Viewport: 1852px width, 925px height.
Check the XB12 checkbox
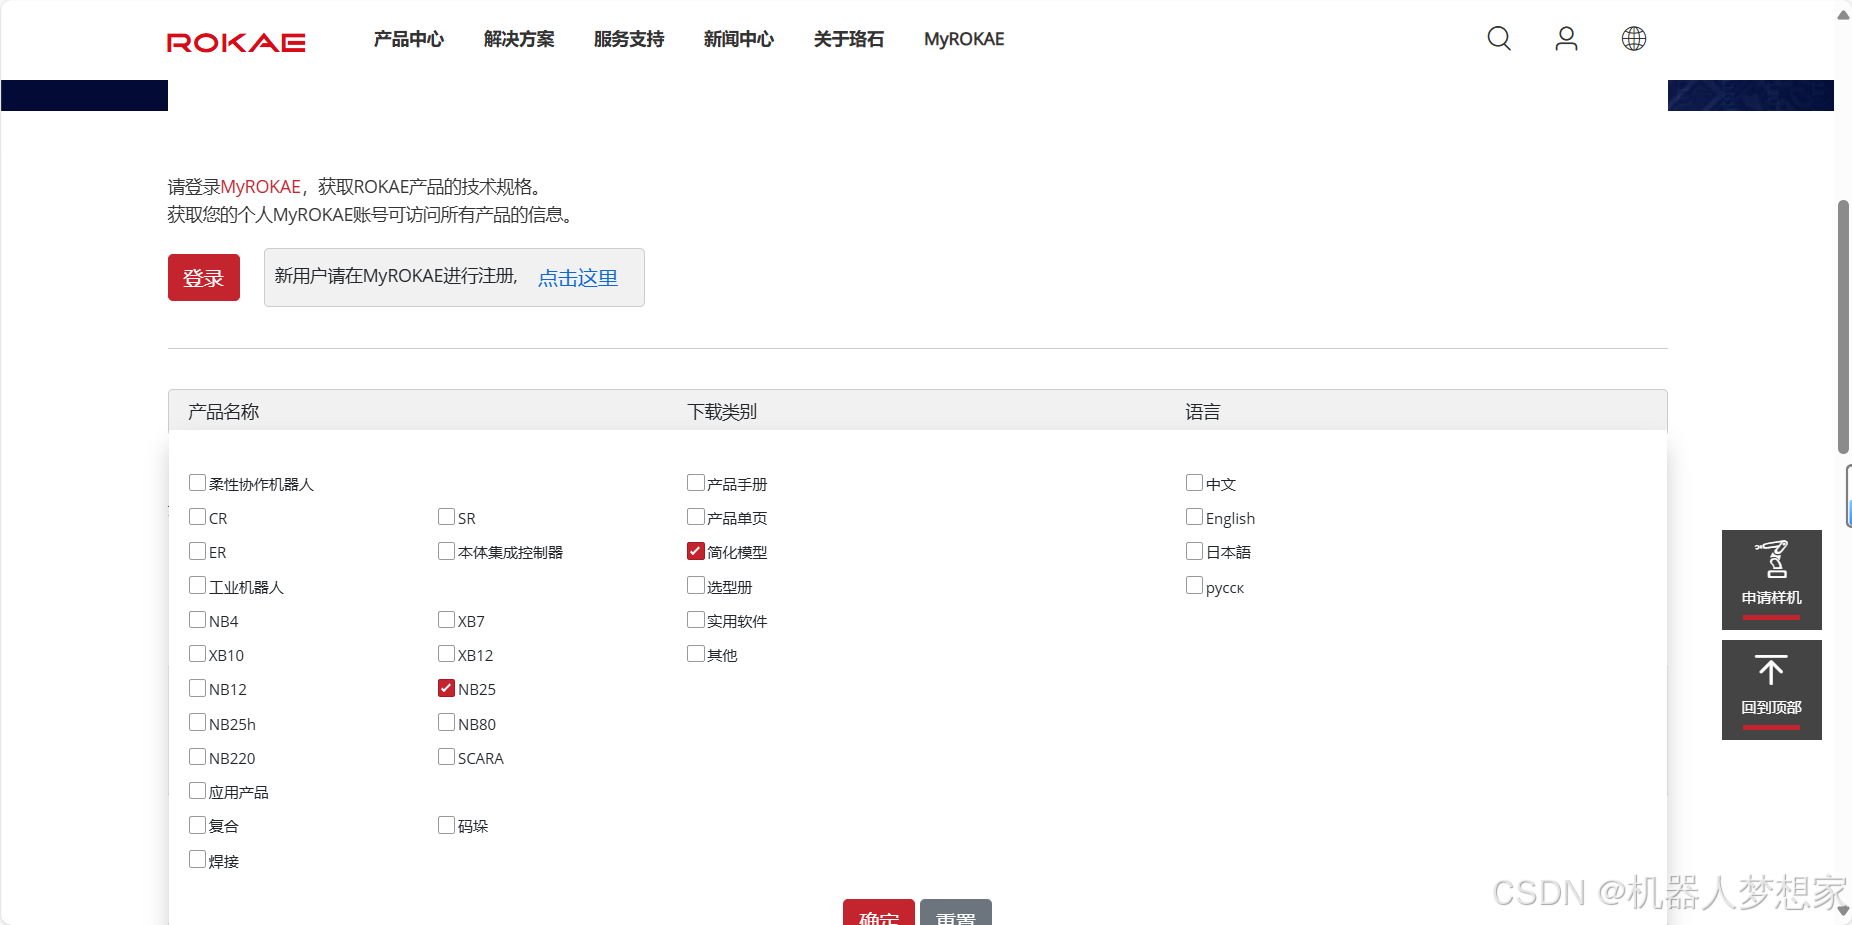[x=446, y=654]
